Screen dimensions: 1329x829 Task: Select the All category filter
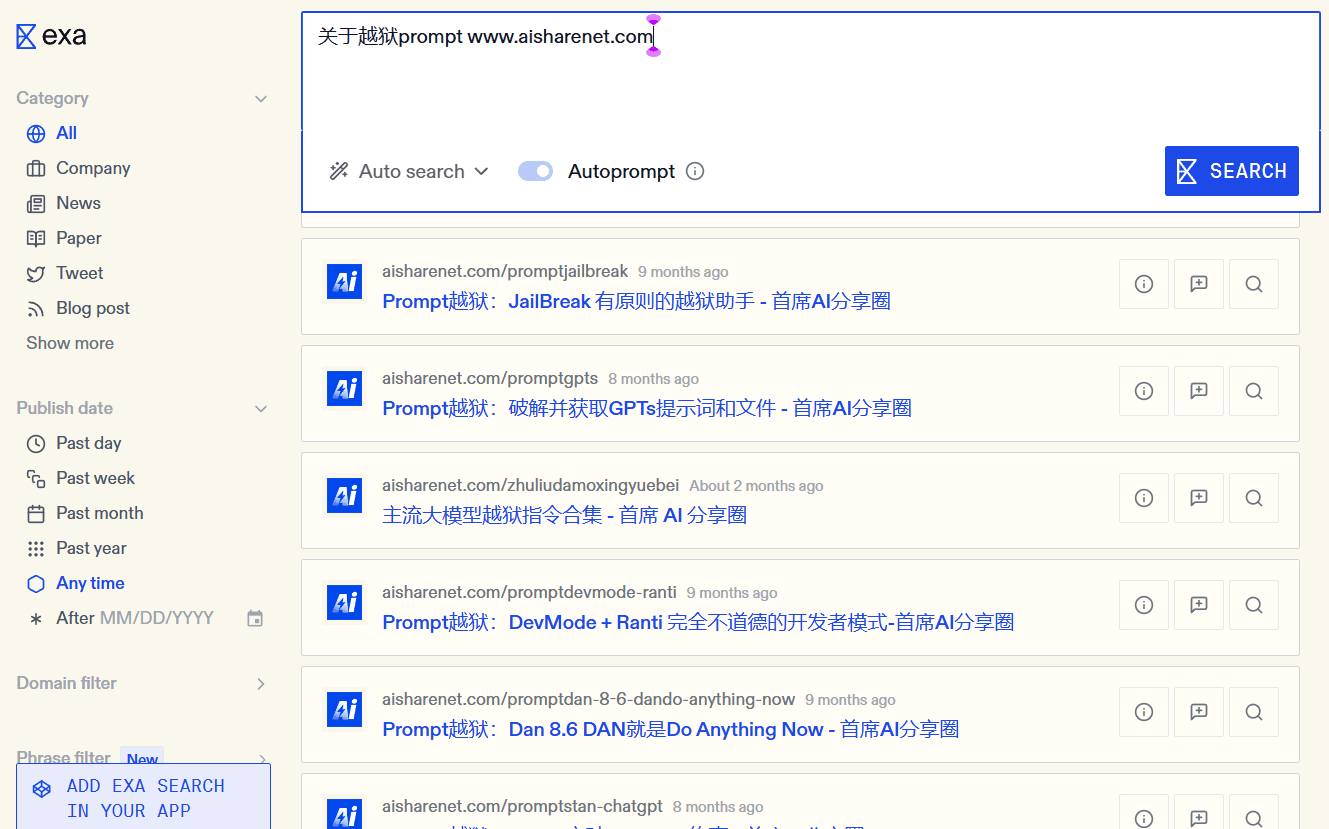point(51,133)
